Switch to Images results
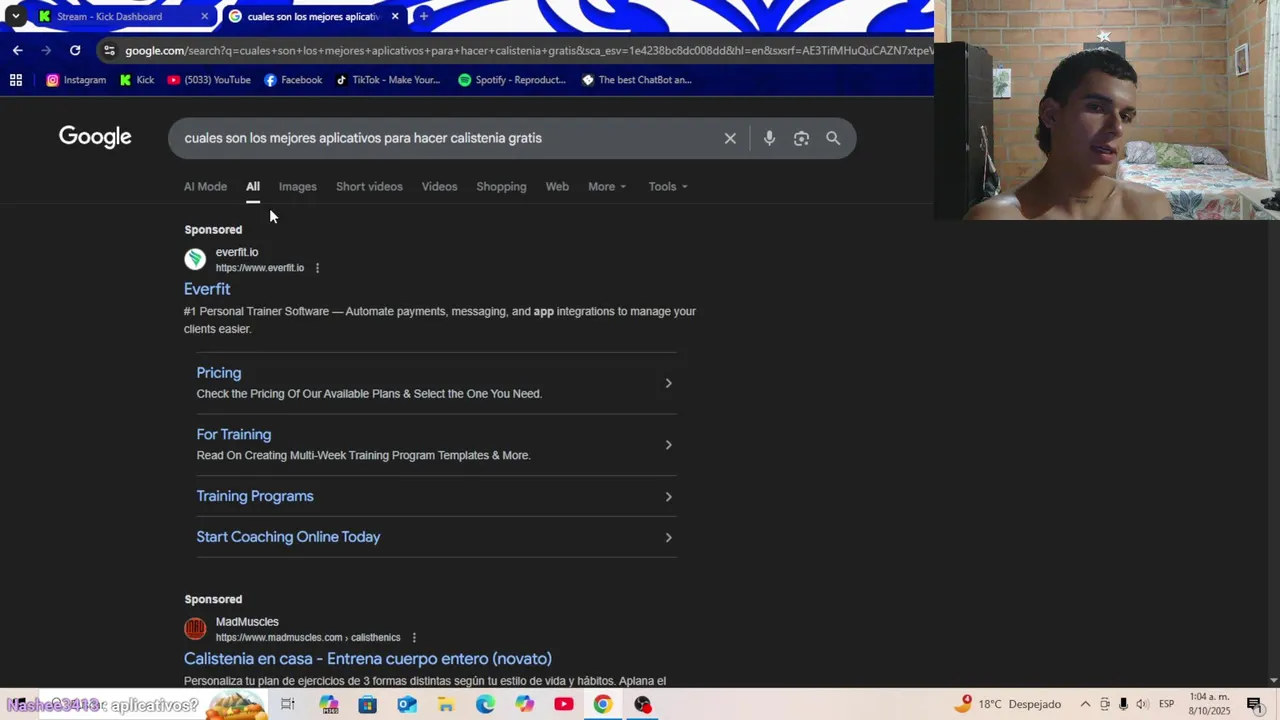 297,187
